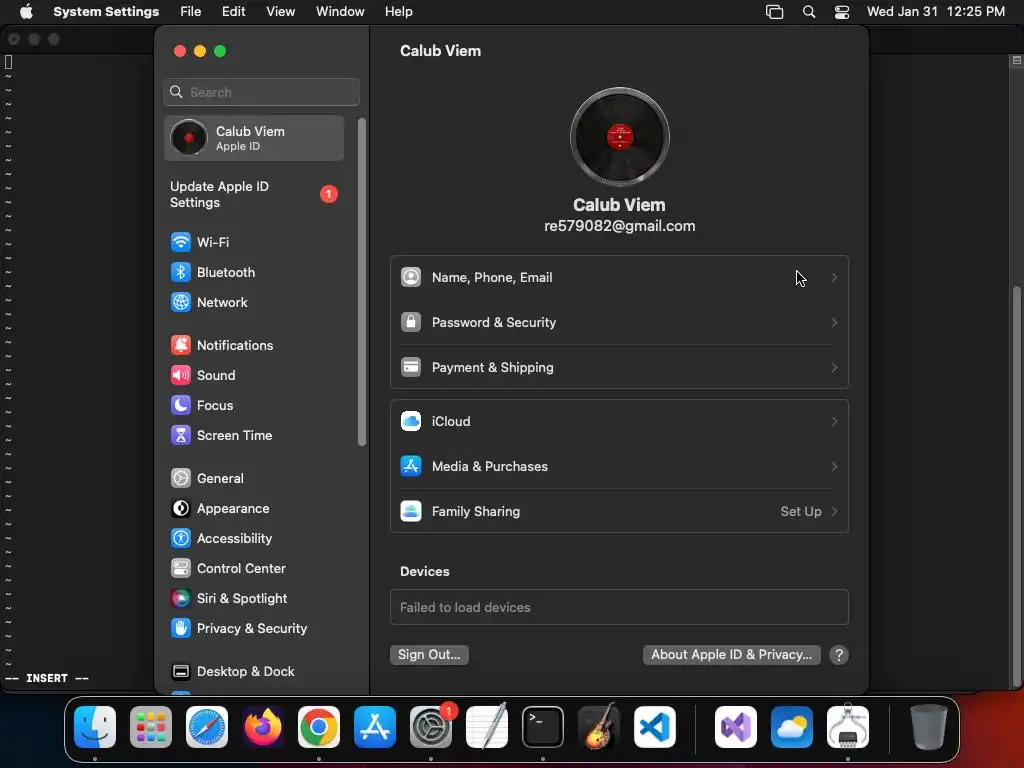
Task: Open the Weather app from the Dock
Action: [x=792, y=727]
